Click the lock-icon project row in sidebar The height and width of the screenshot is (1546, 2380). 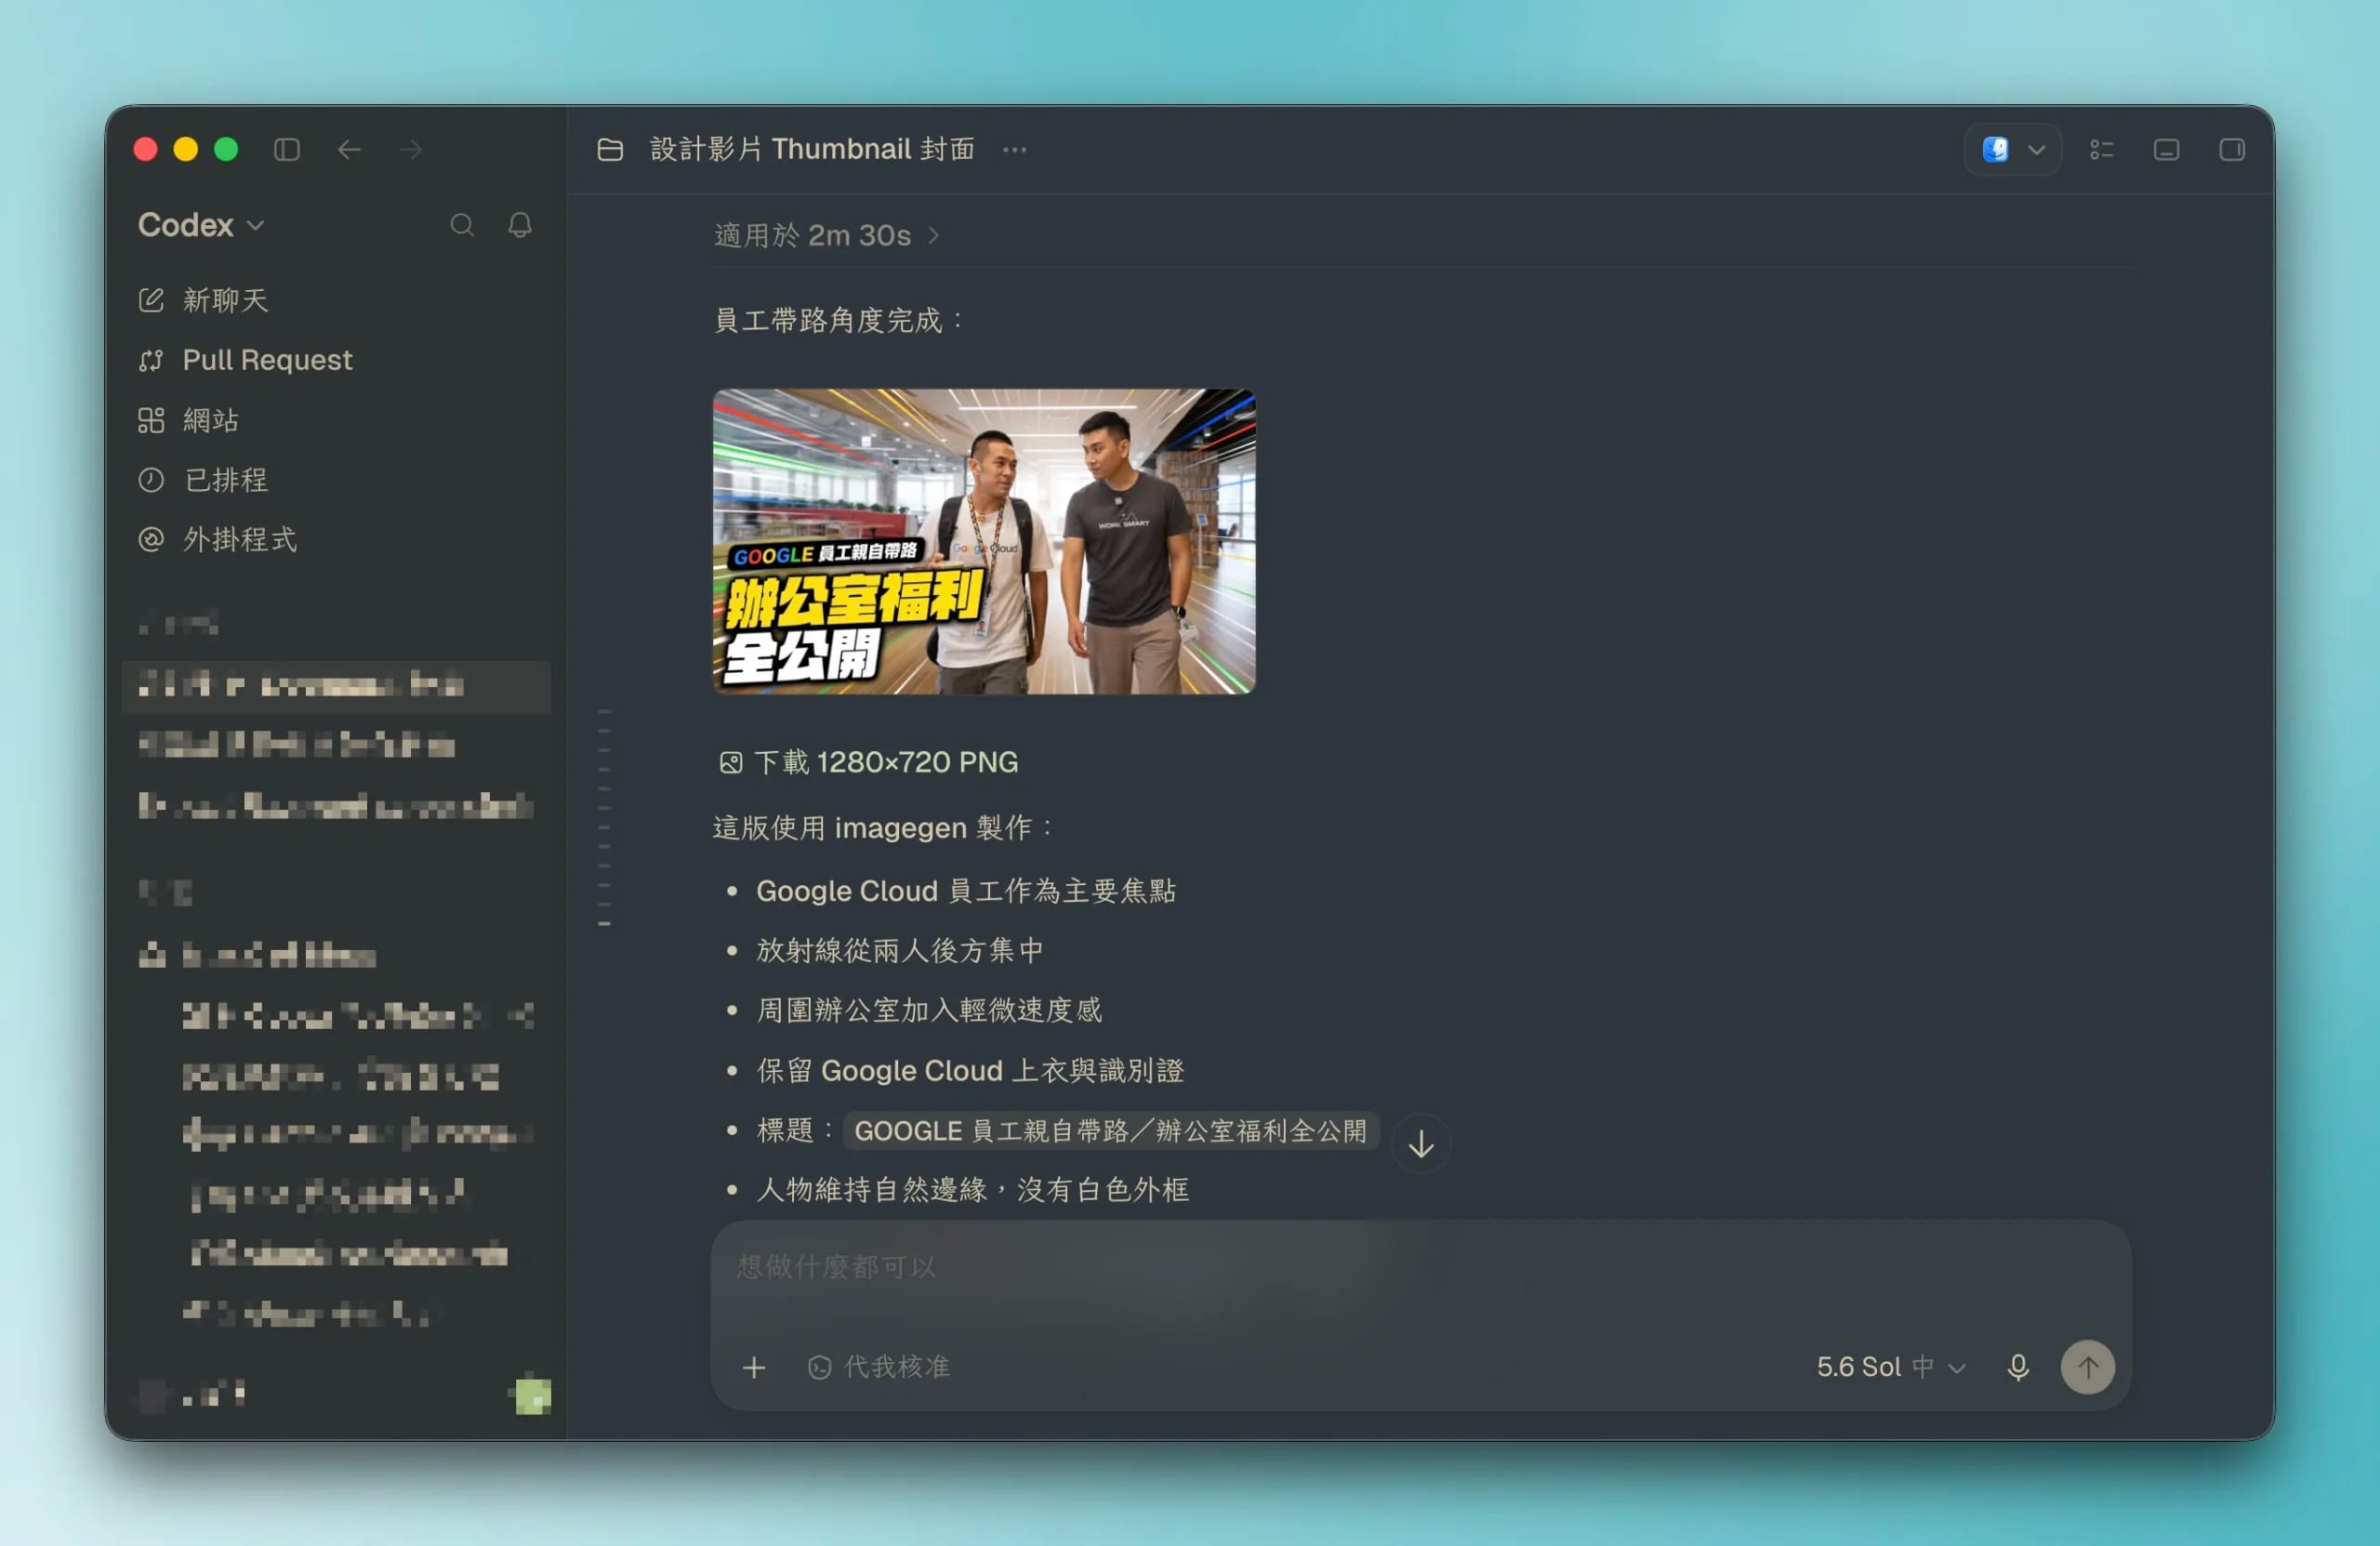(336, 956)
